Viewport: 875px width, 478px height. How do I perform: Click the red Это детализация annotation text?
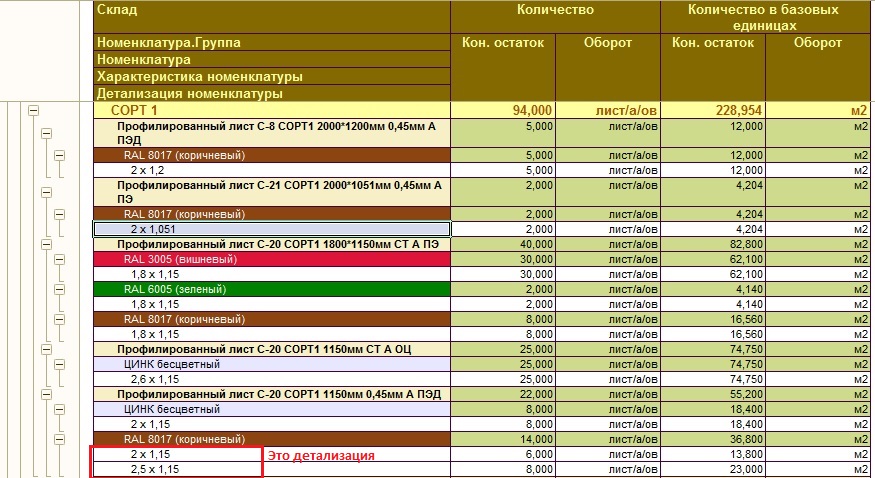click(320, 456)
